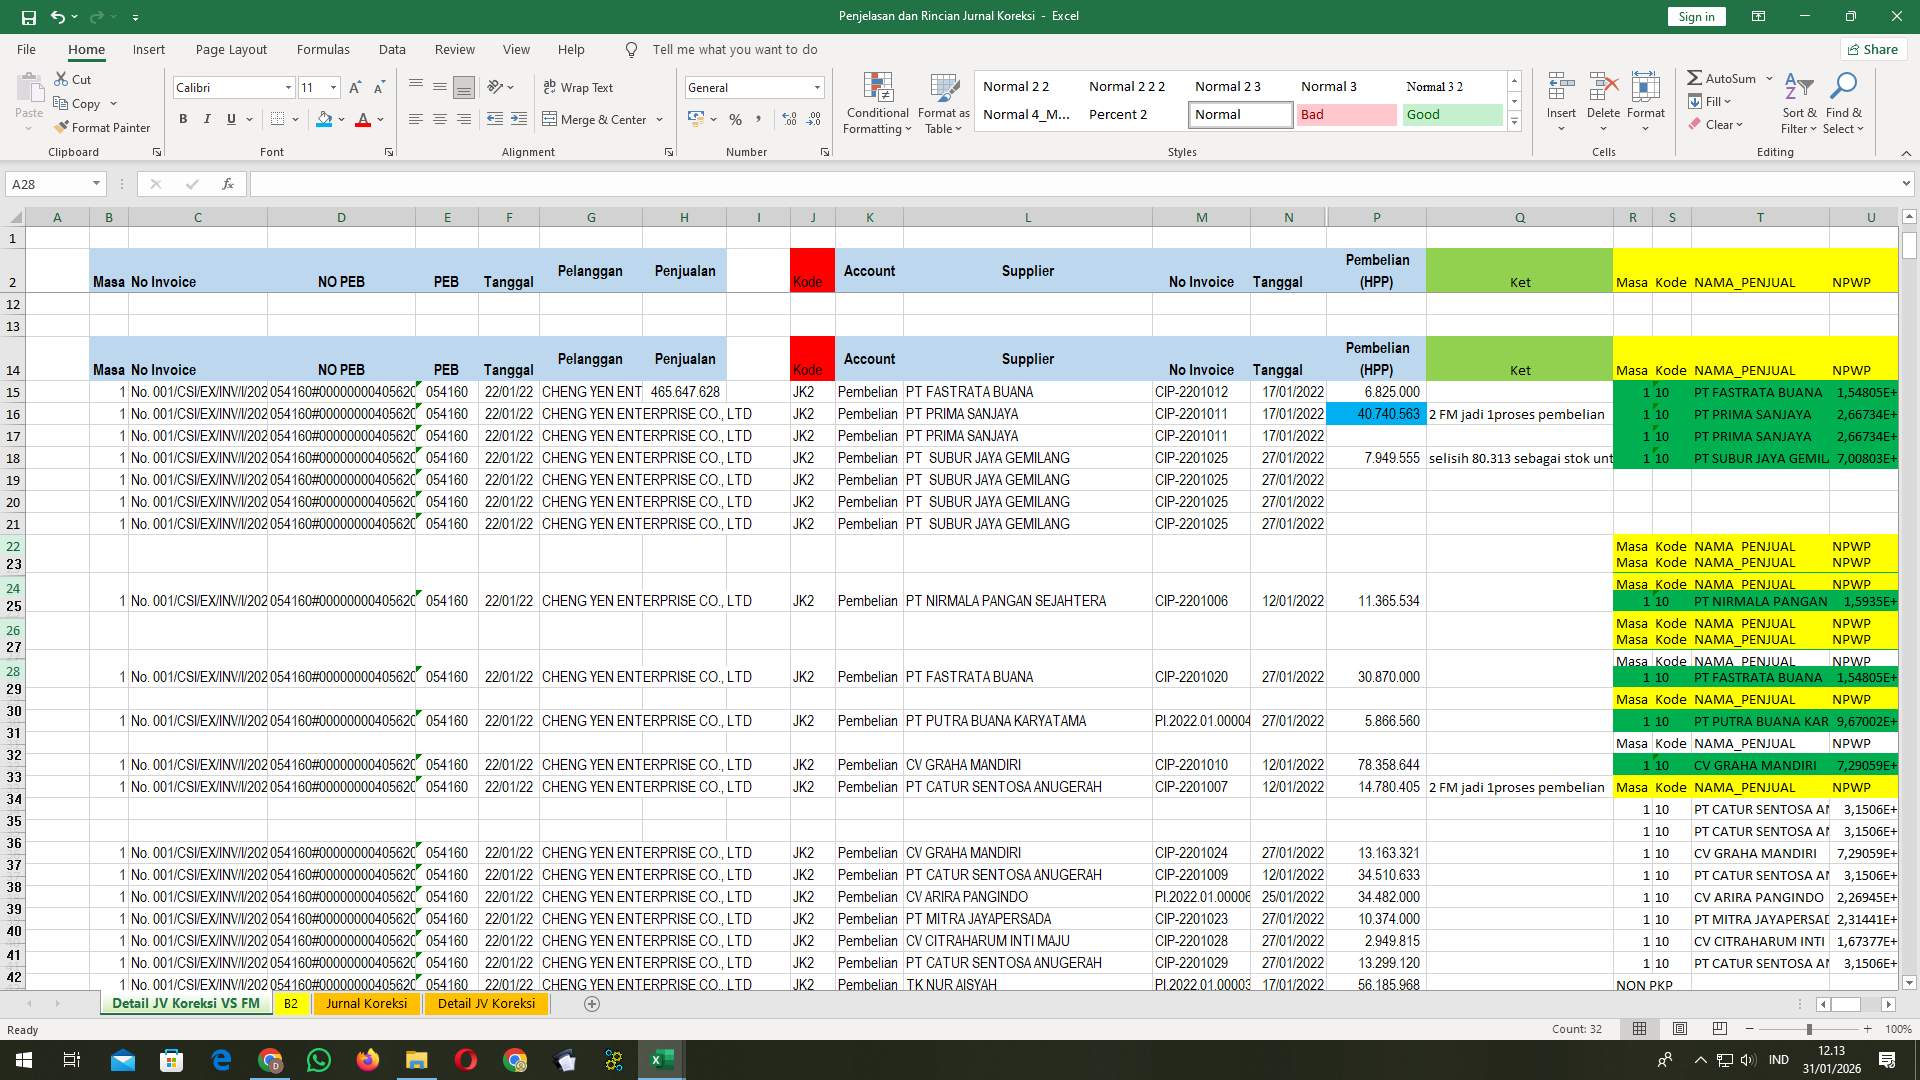Activate the Format Painter
1920x1080 pixels.
point(103,127)
